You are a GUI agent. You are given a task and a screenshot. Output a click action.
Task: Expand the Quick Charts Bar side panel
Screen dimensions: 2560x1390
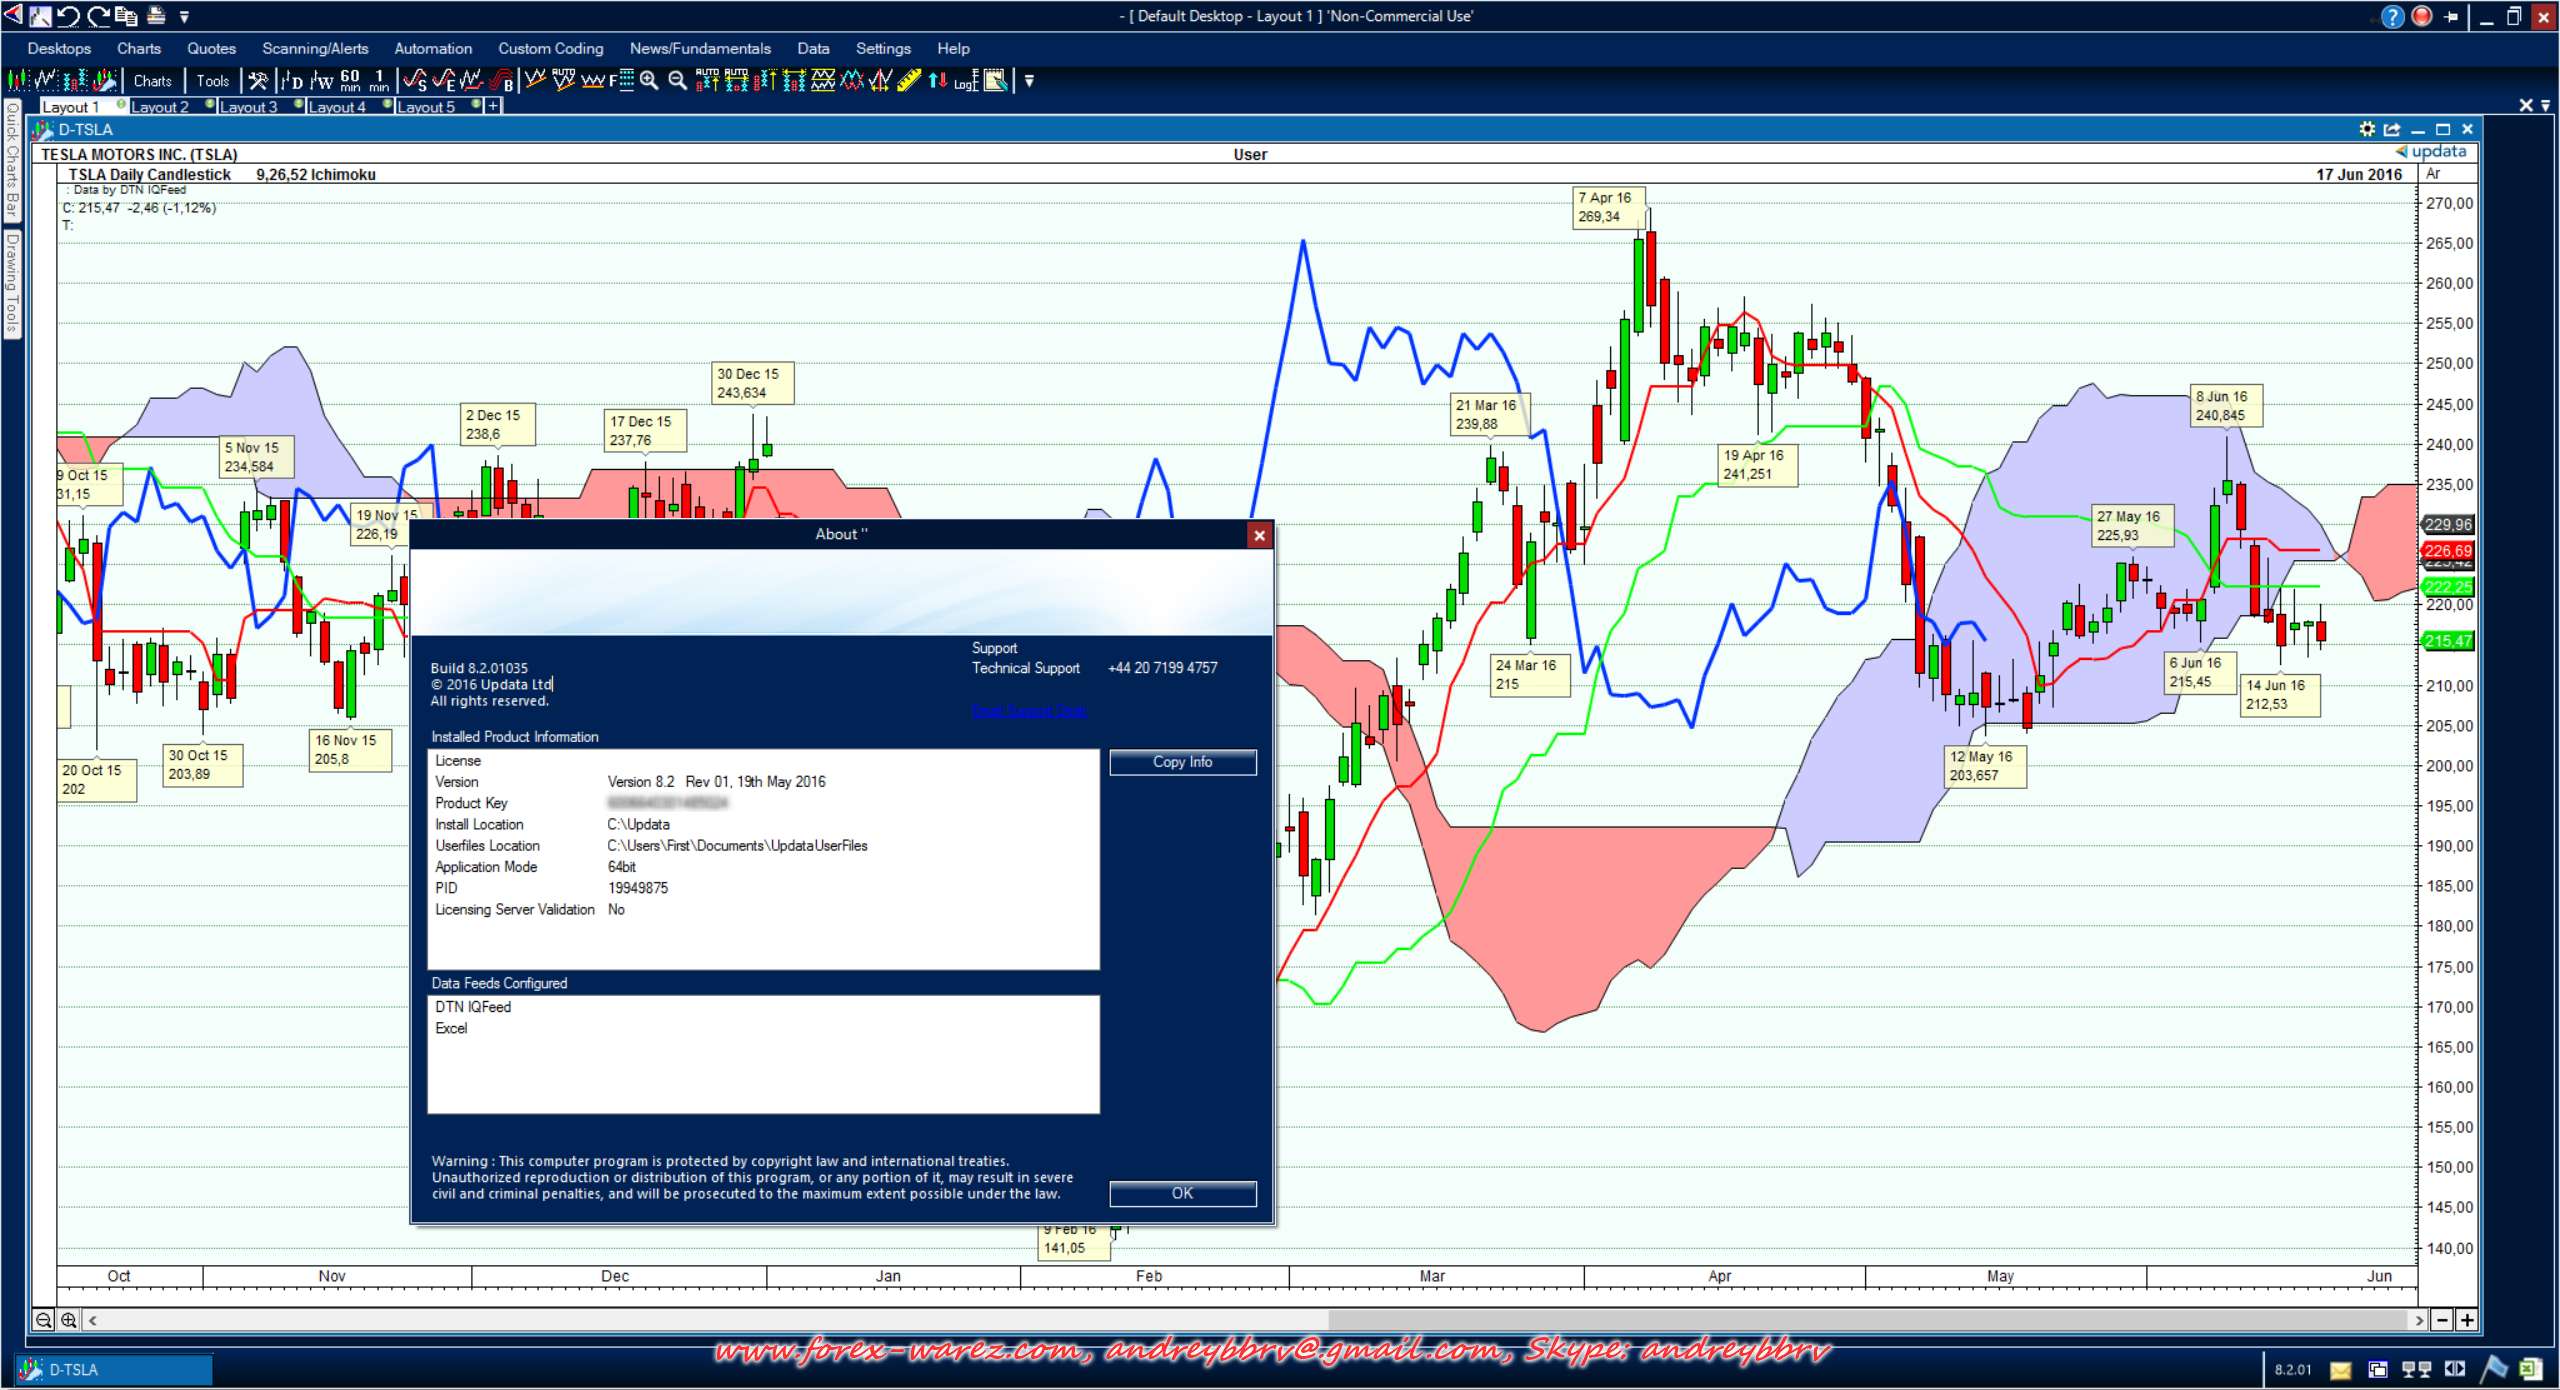tap(12, 160)
